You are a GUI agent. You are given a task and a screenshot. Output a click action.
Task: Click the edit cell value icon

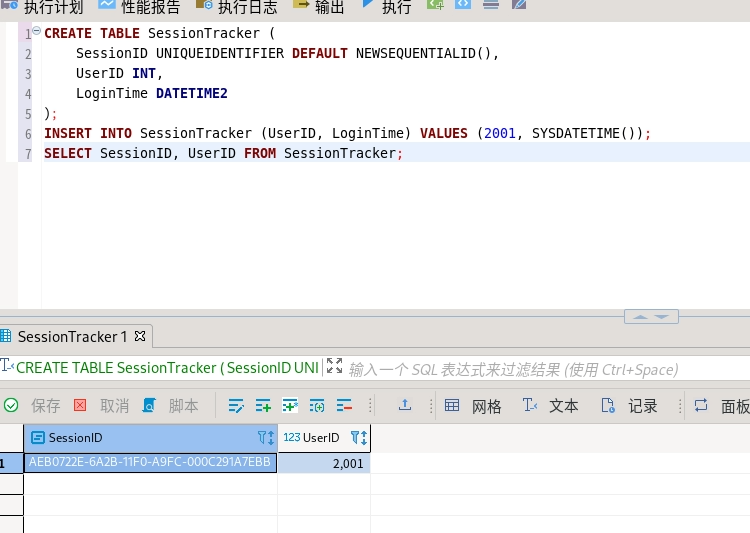[x=237, y=406]
